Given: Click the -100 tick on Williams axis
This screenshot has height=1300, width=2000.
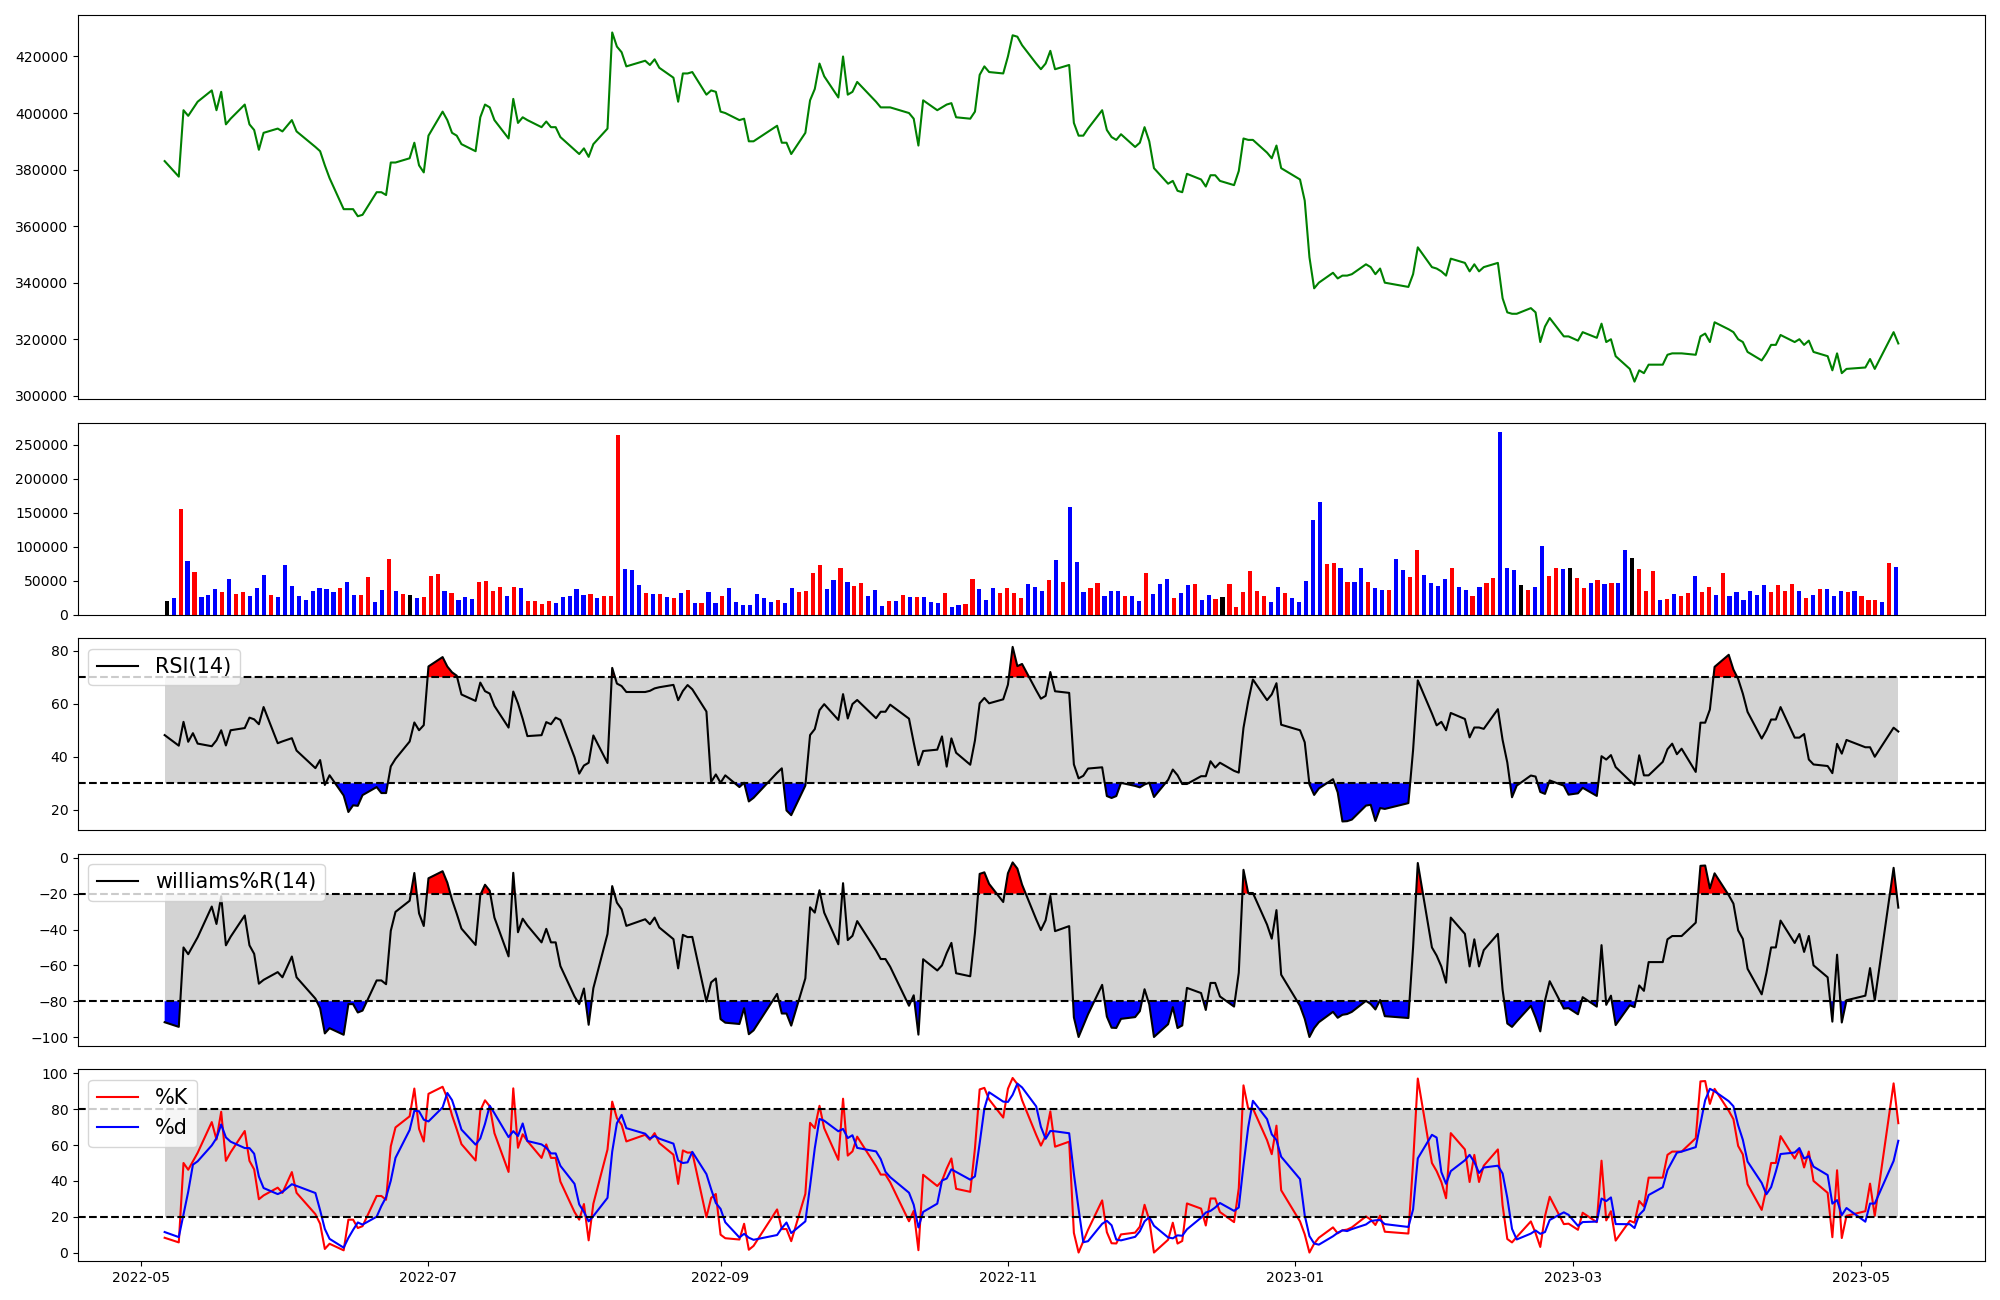Looking at the screenshot, I should click(x=48, y=1038).
